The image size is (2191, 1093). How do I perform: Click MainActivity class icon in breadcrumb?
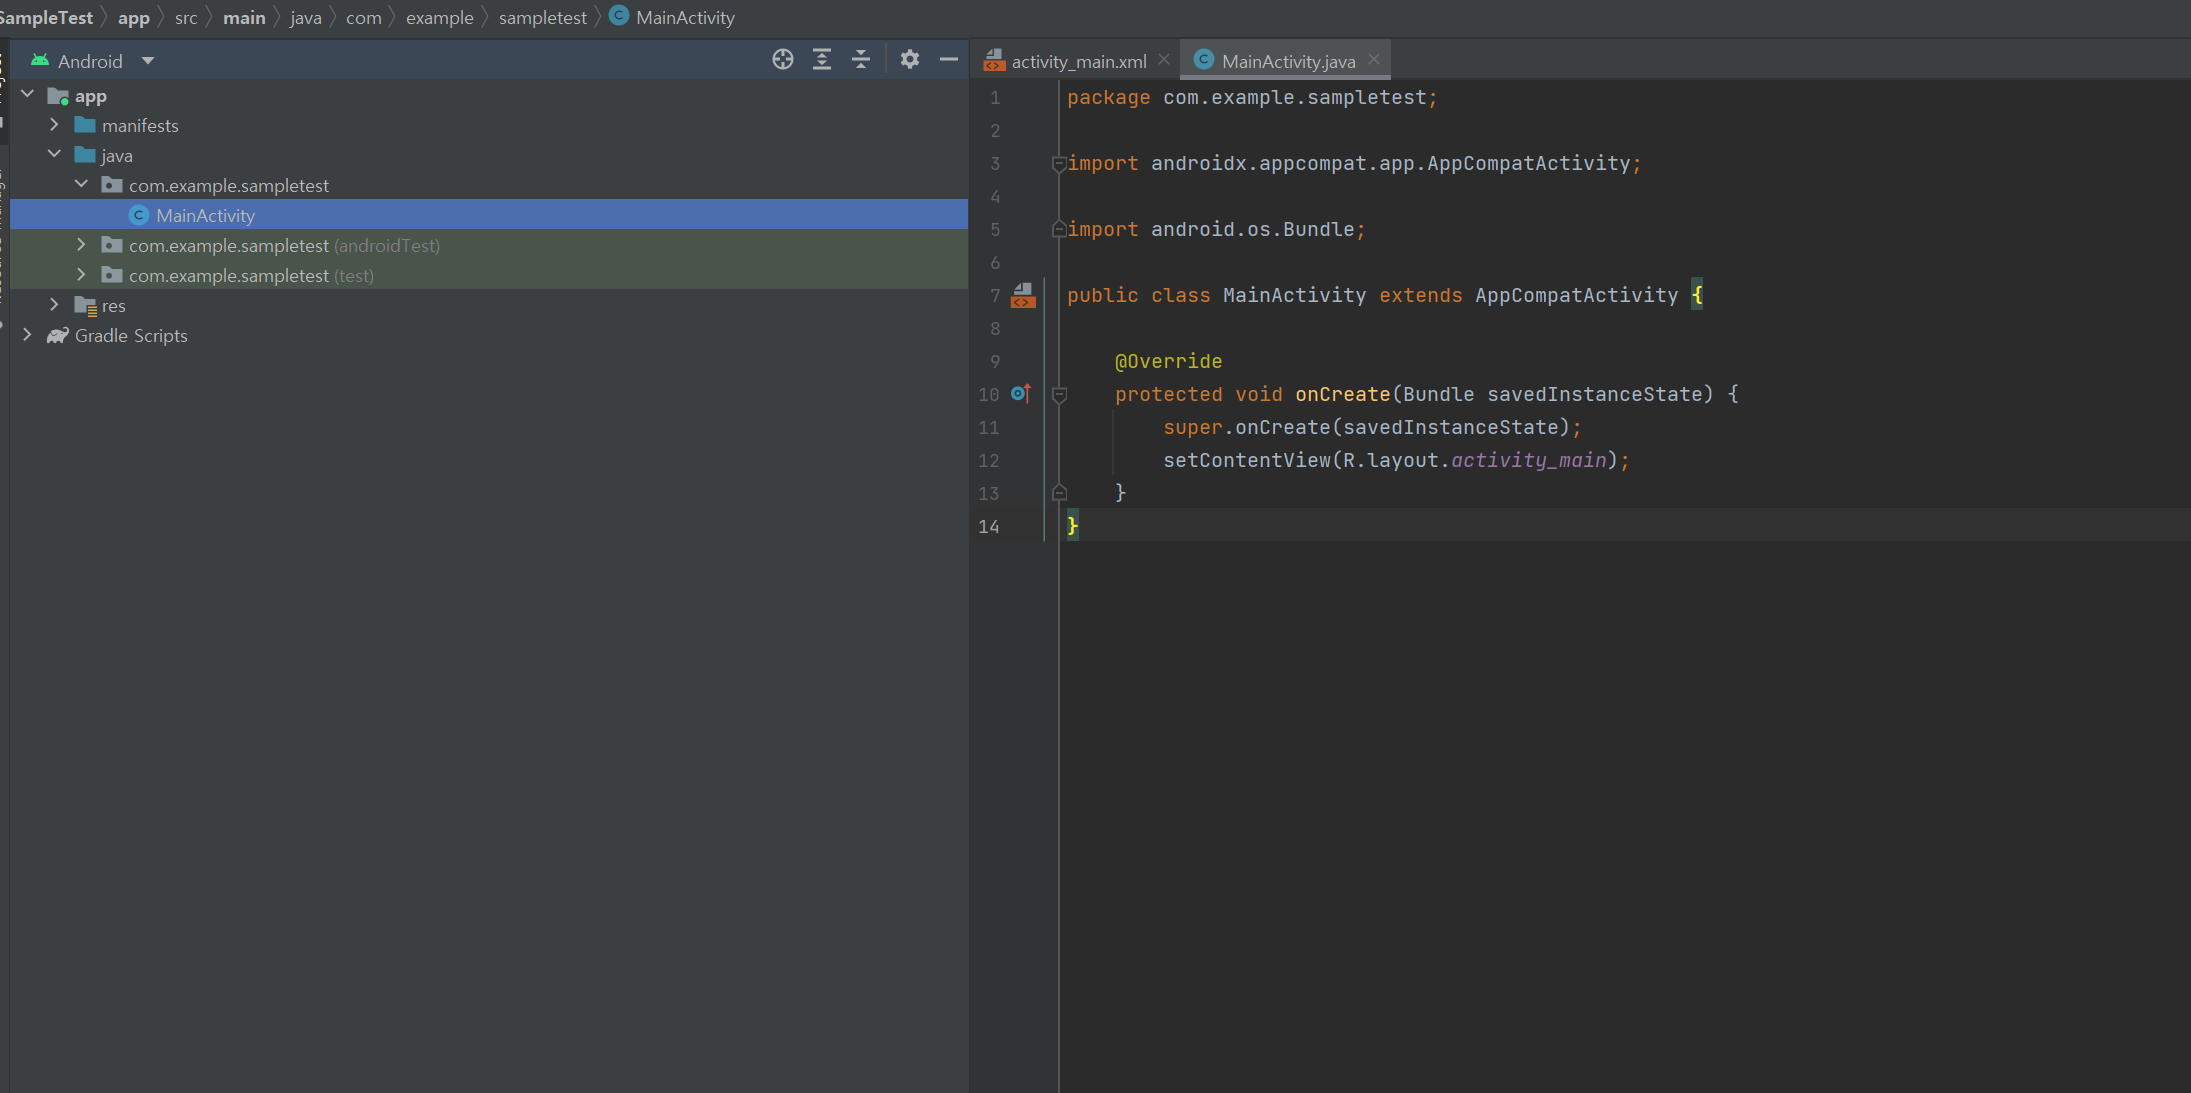[x=619, y=17]
